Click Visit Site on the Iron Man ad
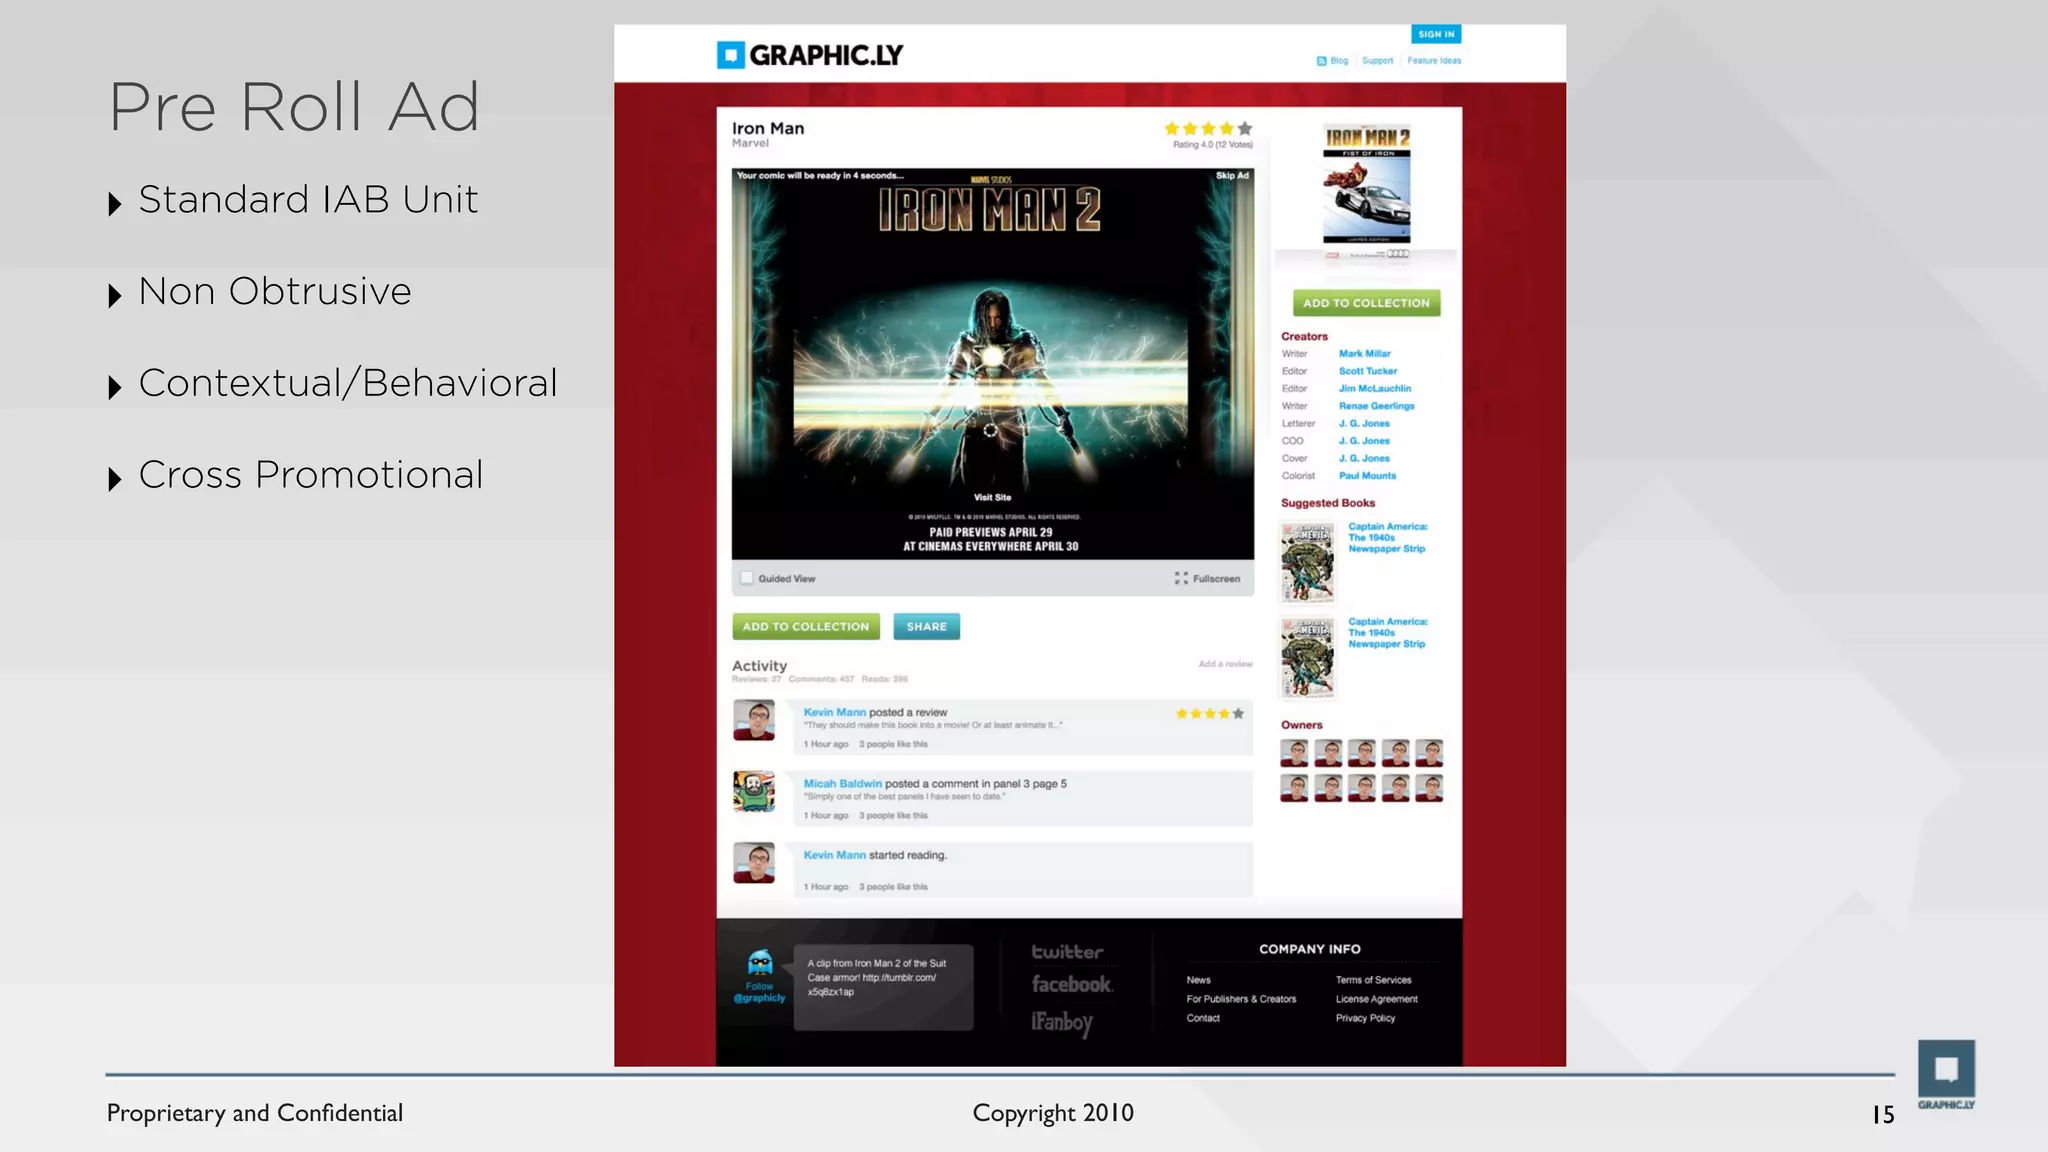Viewport: 2048px width, 1152px height. (992, 497)
